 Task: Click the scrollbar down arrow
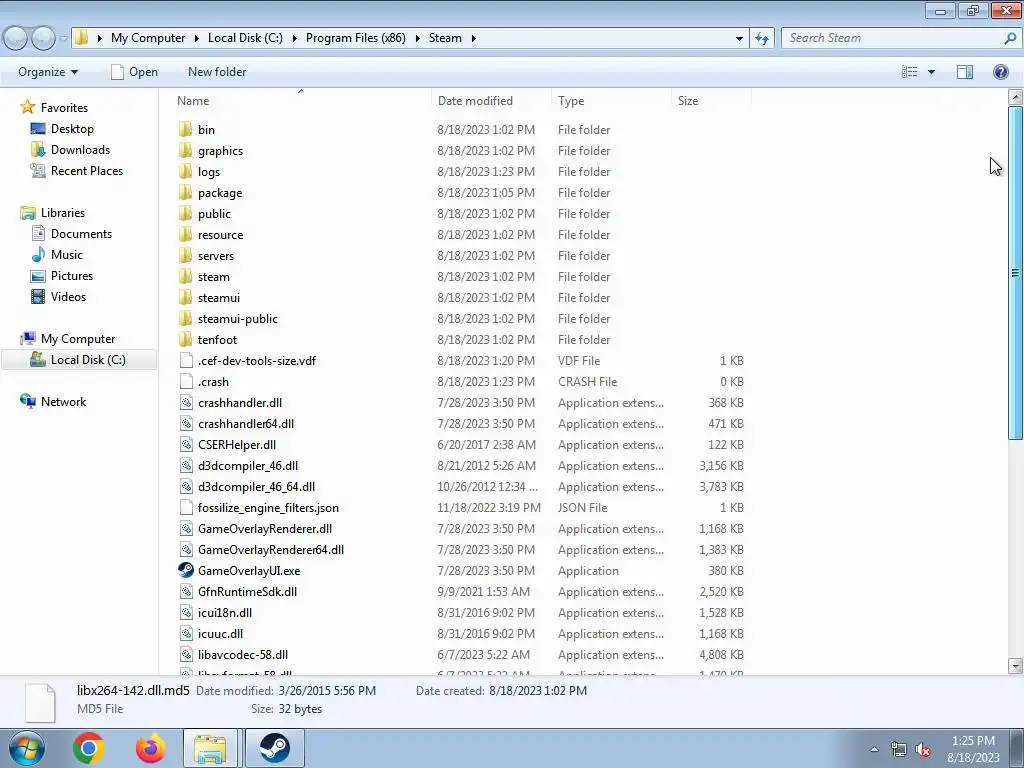[1015, 666]
